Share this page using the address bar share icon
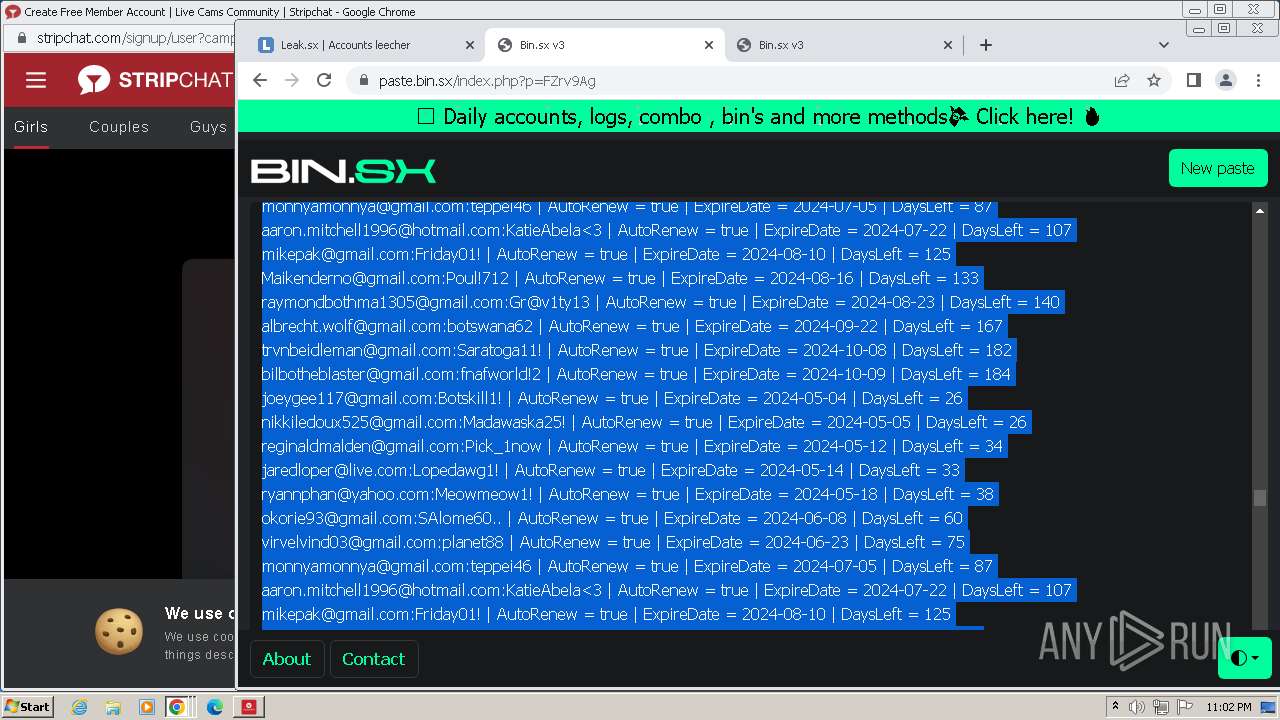 pyautogui.click(x=1122, y=80)
